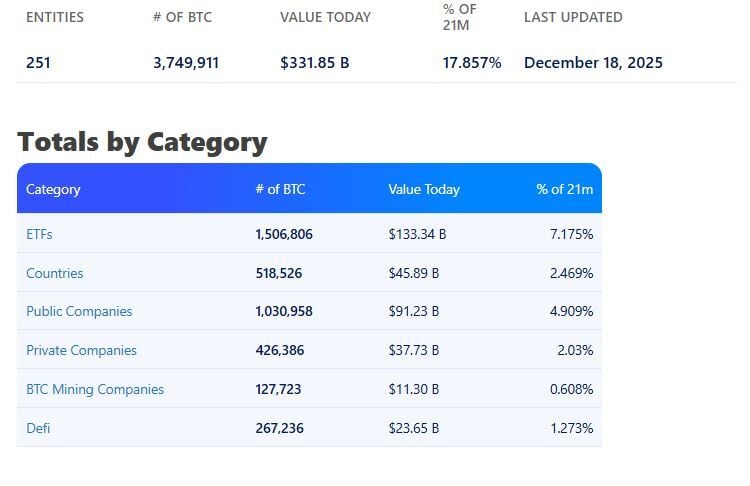This screenshot has height=486, width=750.
Task: Click the 251 entities count
Action: [38, 62]
